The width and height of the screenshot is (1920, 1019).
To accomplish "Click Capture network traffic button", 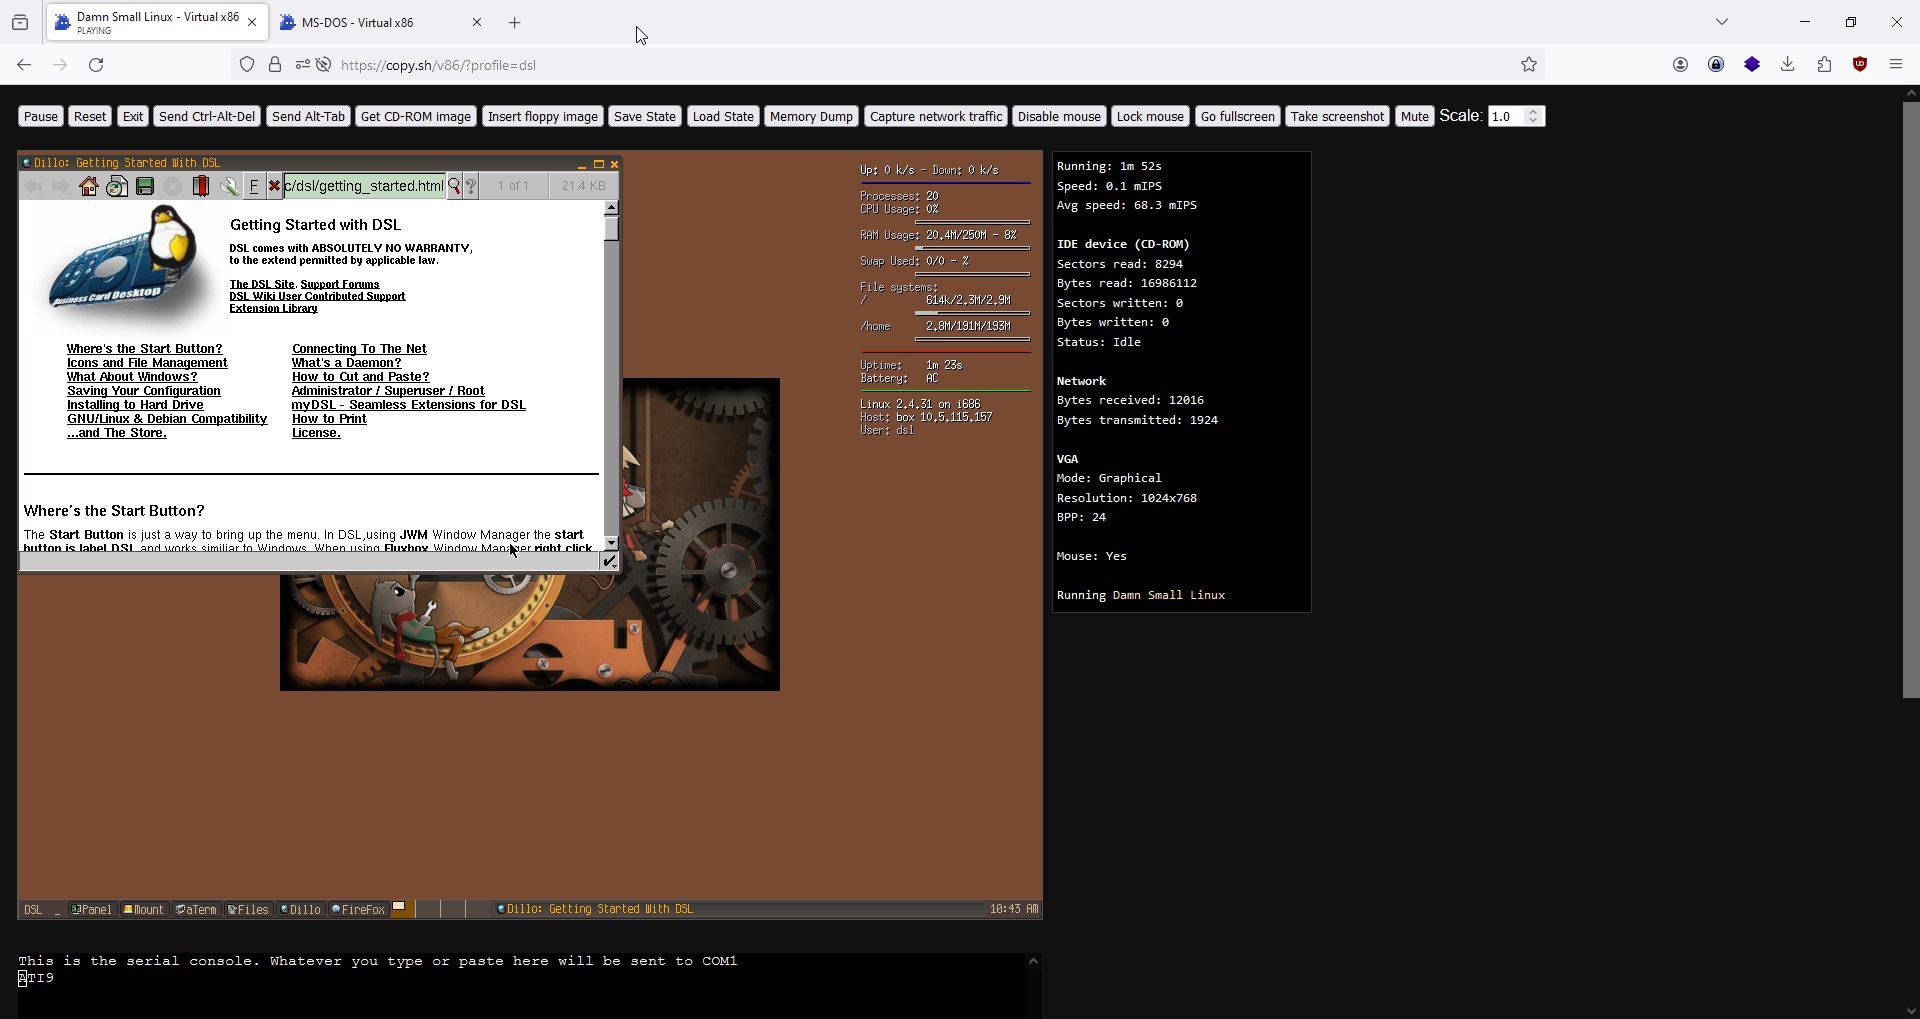I will (936, 116).
